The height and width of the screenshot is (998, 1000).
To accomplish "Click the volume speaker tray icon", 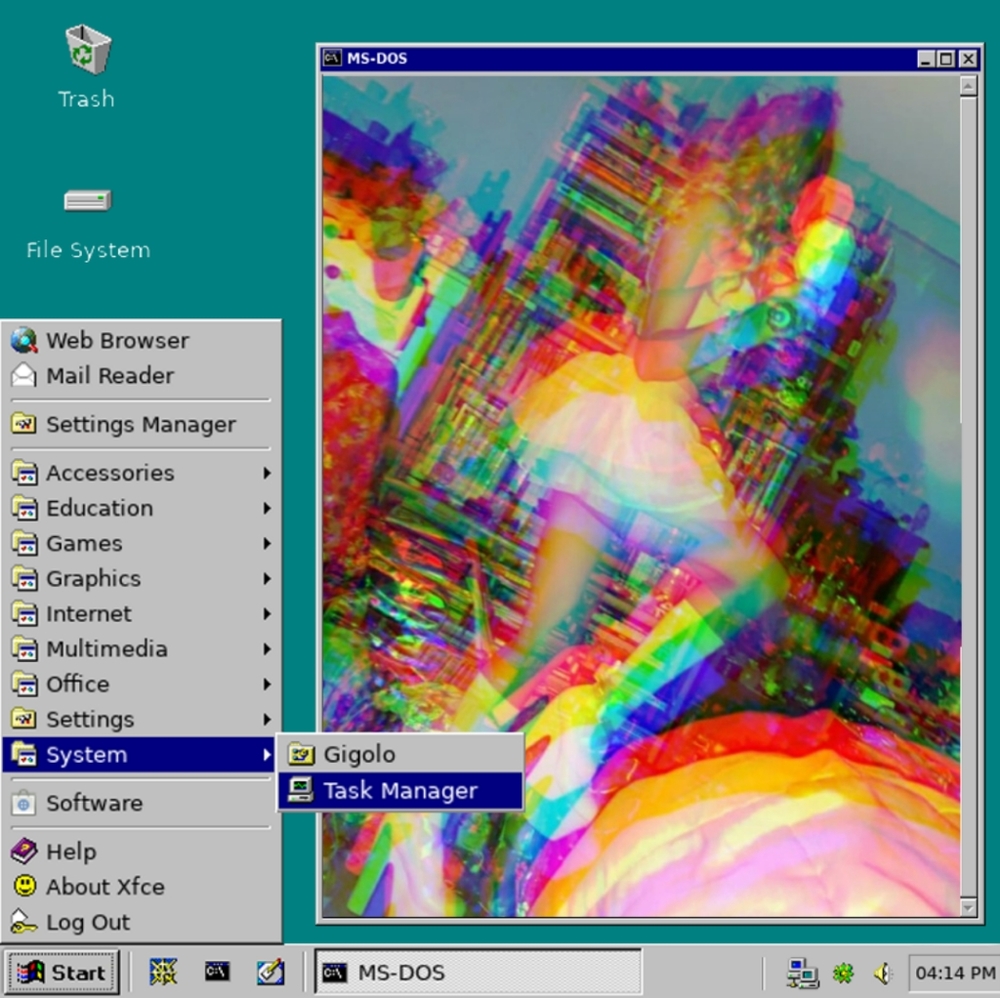I will (x=883, y=973).
